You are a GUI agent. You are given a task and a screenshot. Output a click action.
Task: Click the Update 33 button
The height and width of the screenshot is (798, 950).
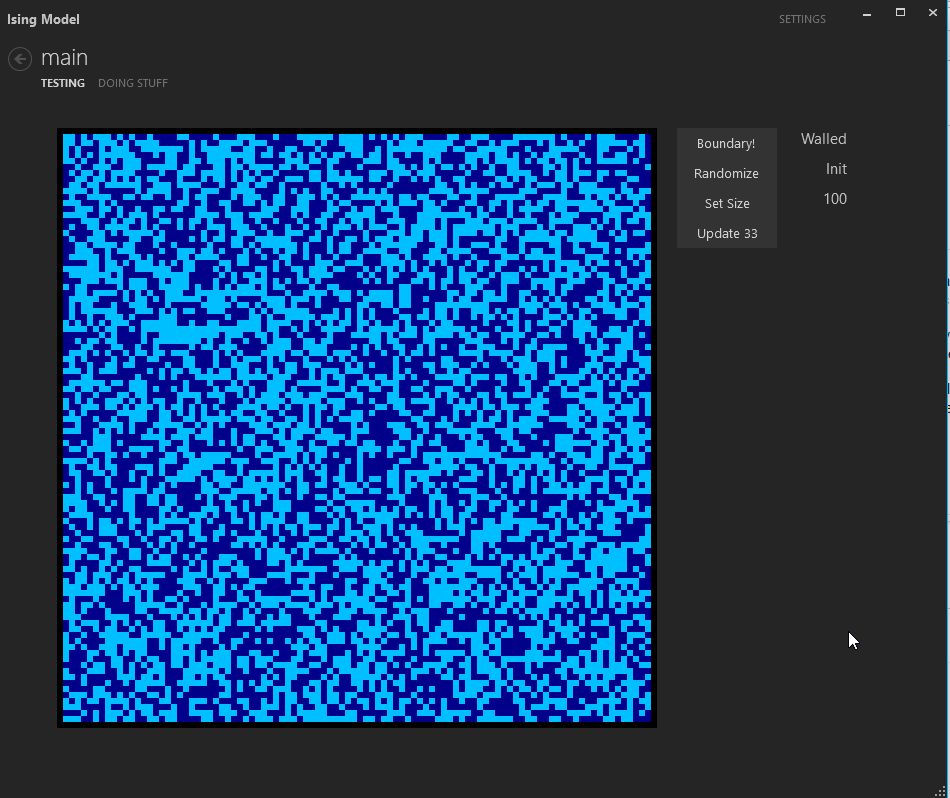(x=726, y=233)
